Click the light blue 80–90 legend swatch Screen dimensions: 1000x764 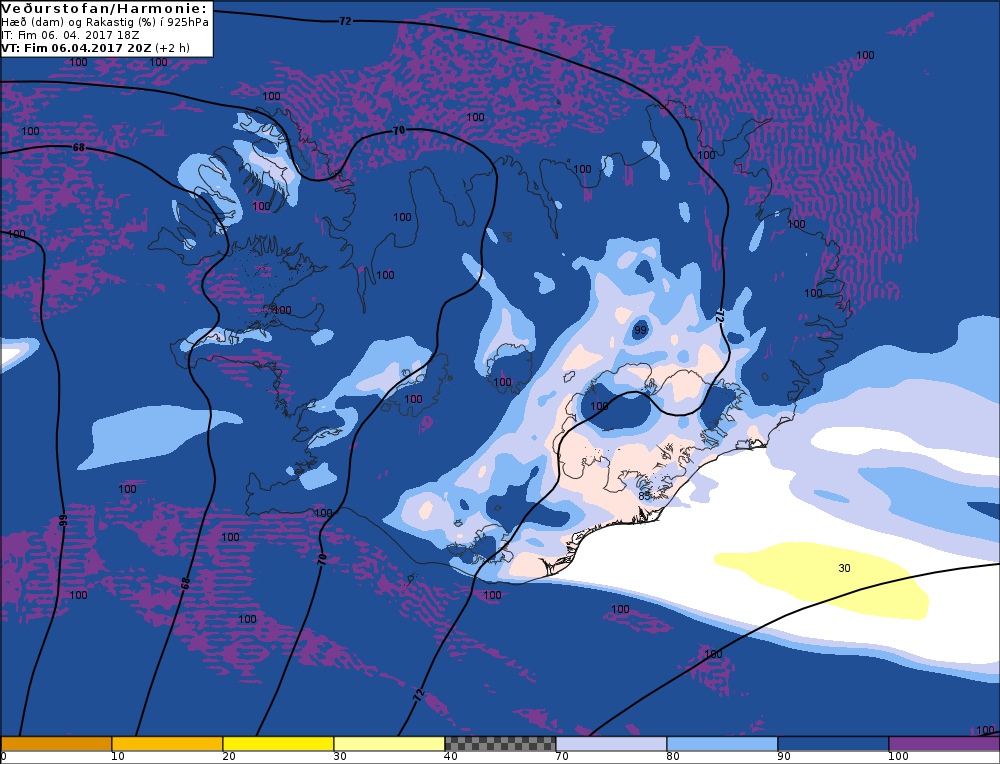722,744
